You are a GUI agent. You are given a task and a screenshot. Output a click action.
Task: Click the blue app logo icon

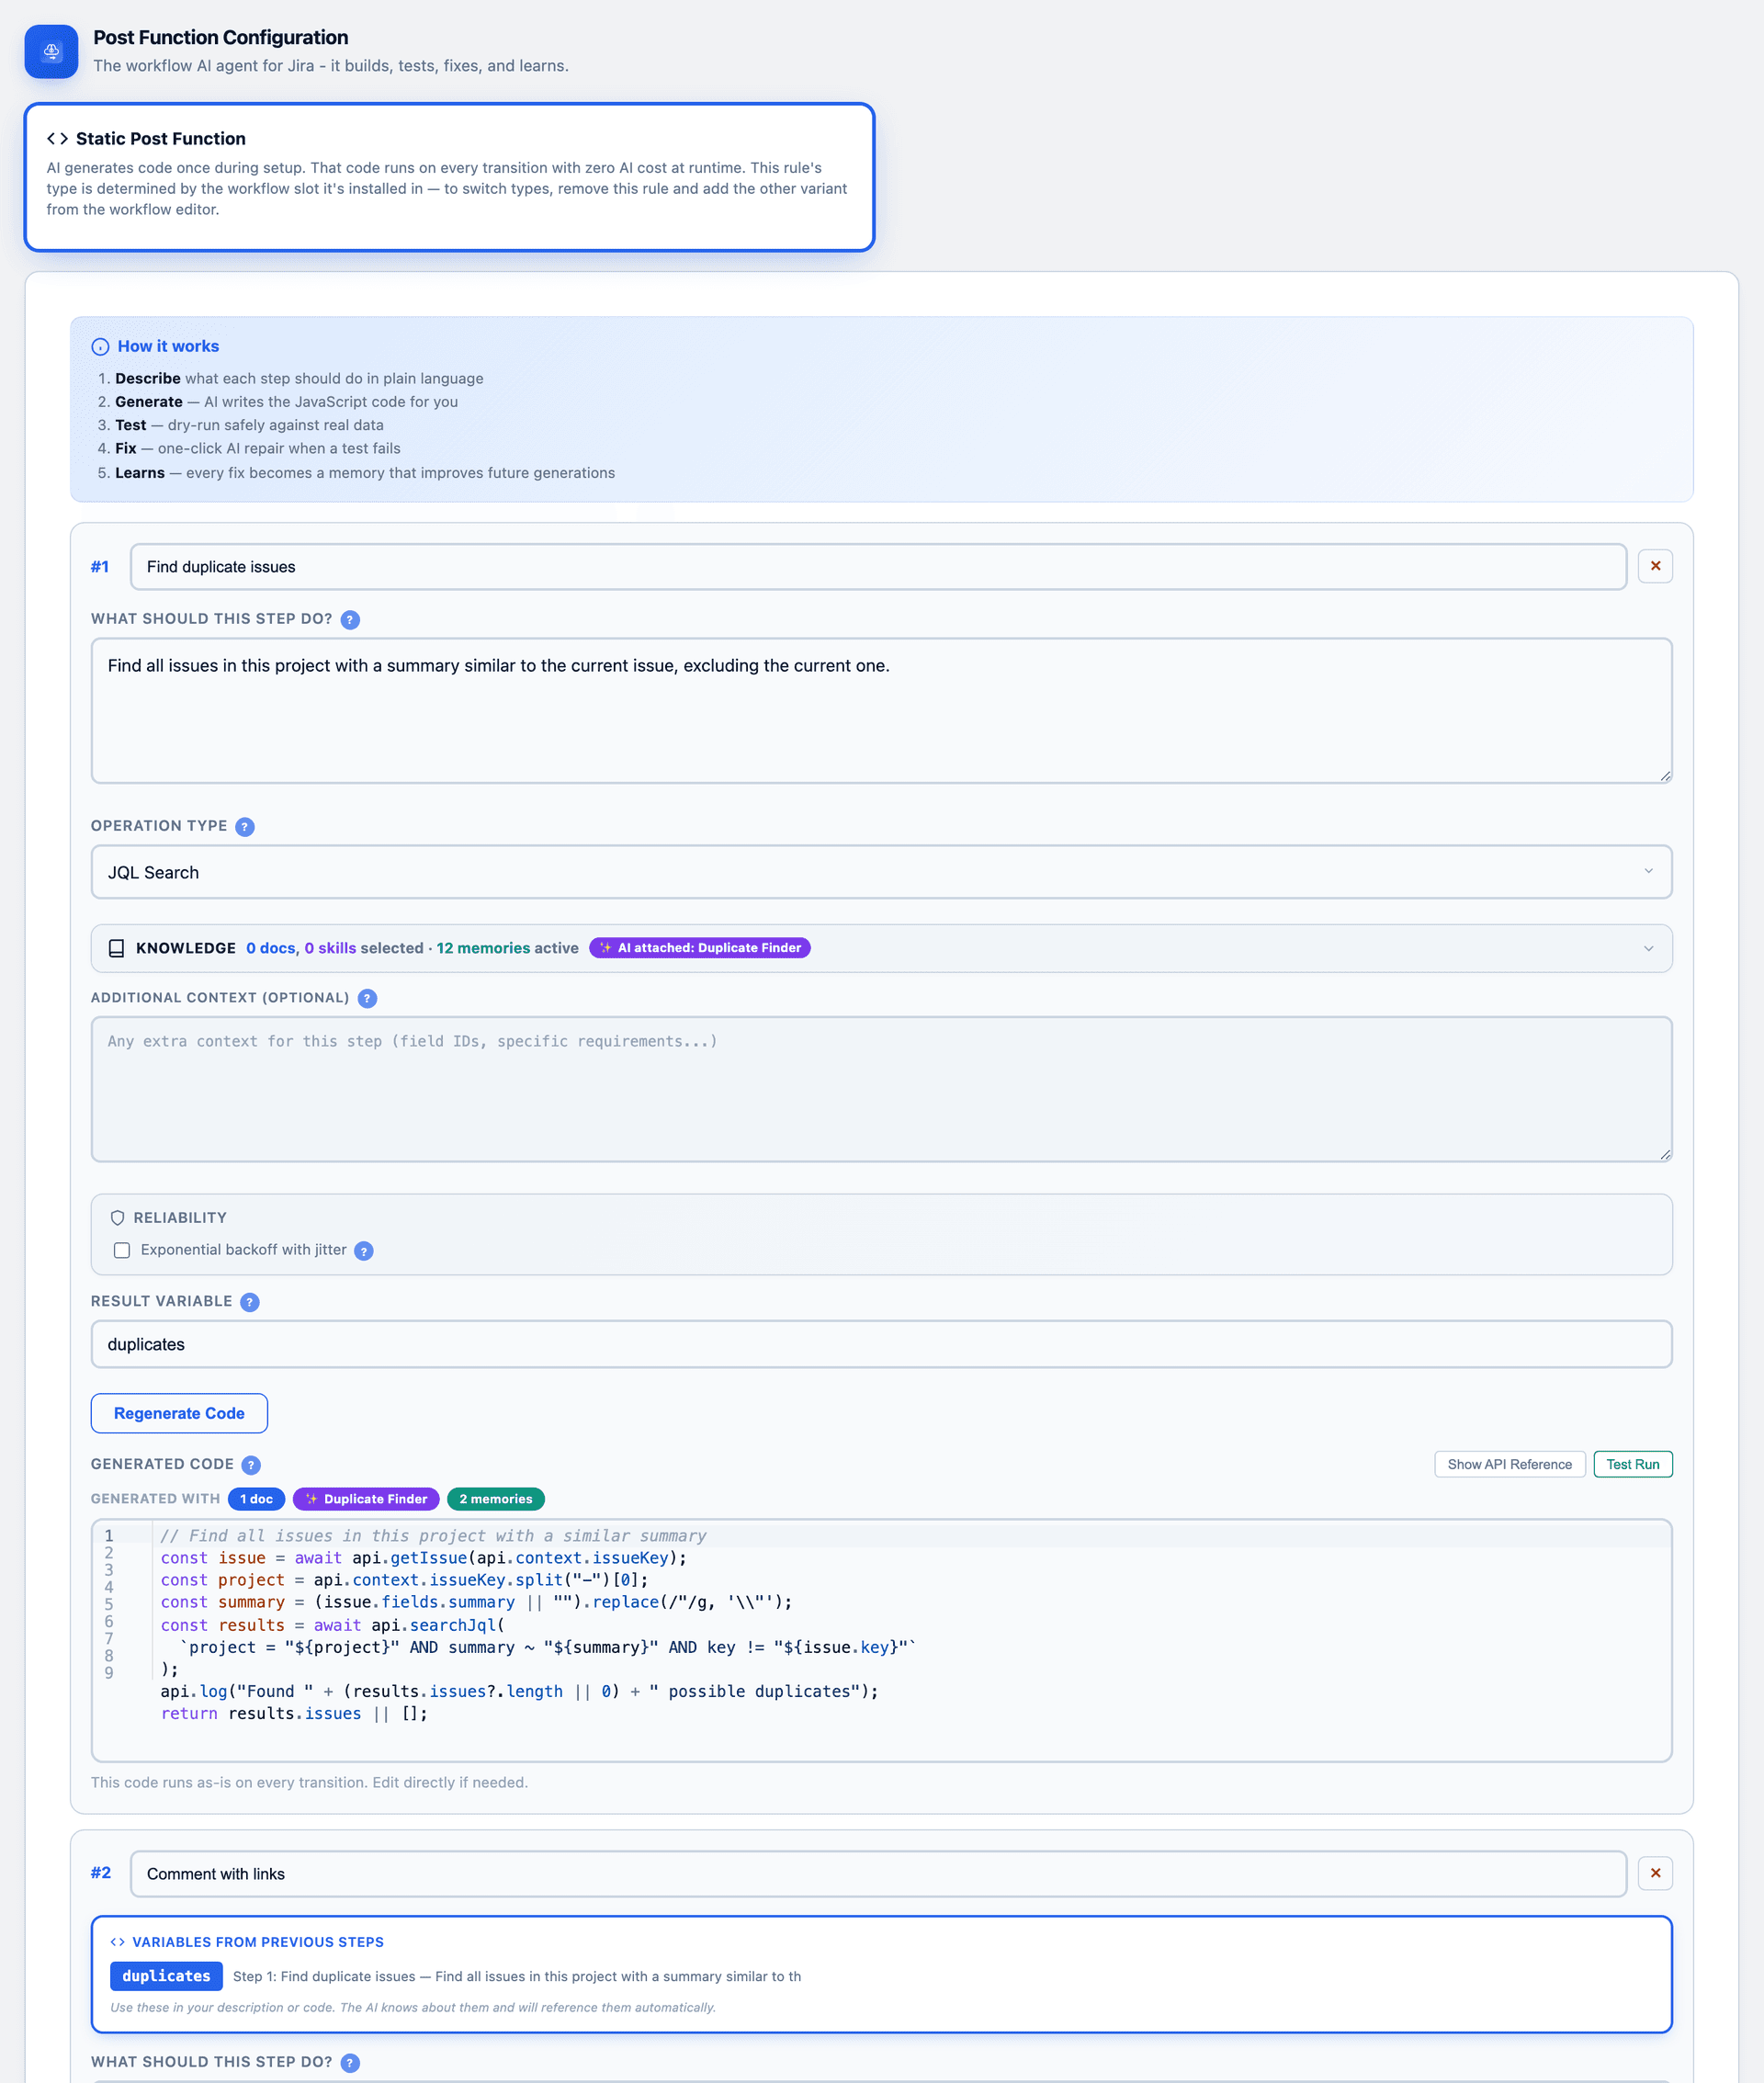tap(51, 51)
